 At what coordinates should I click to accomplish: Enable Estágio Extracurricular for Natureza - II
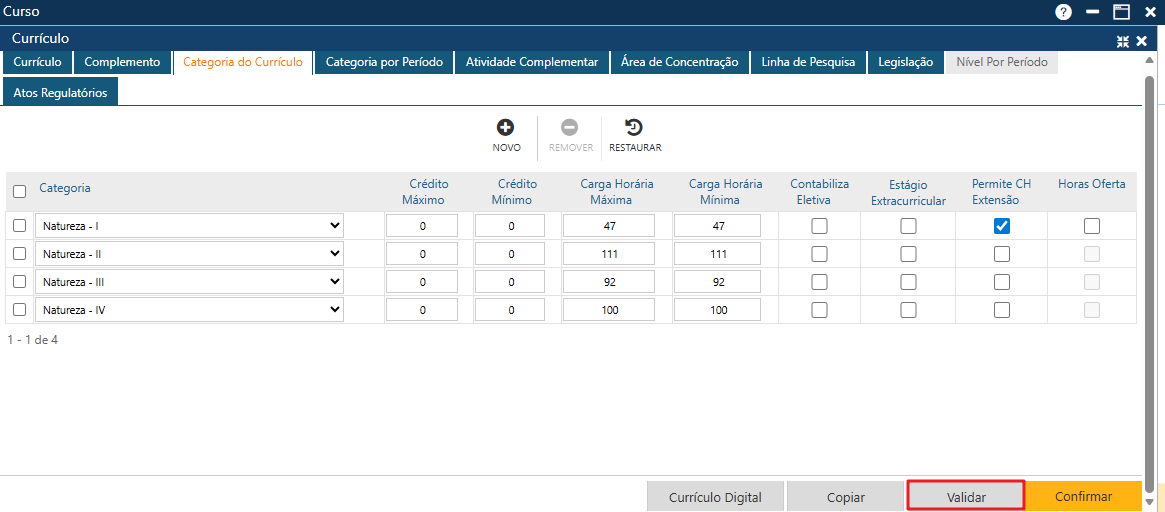(908, 254)
